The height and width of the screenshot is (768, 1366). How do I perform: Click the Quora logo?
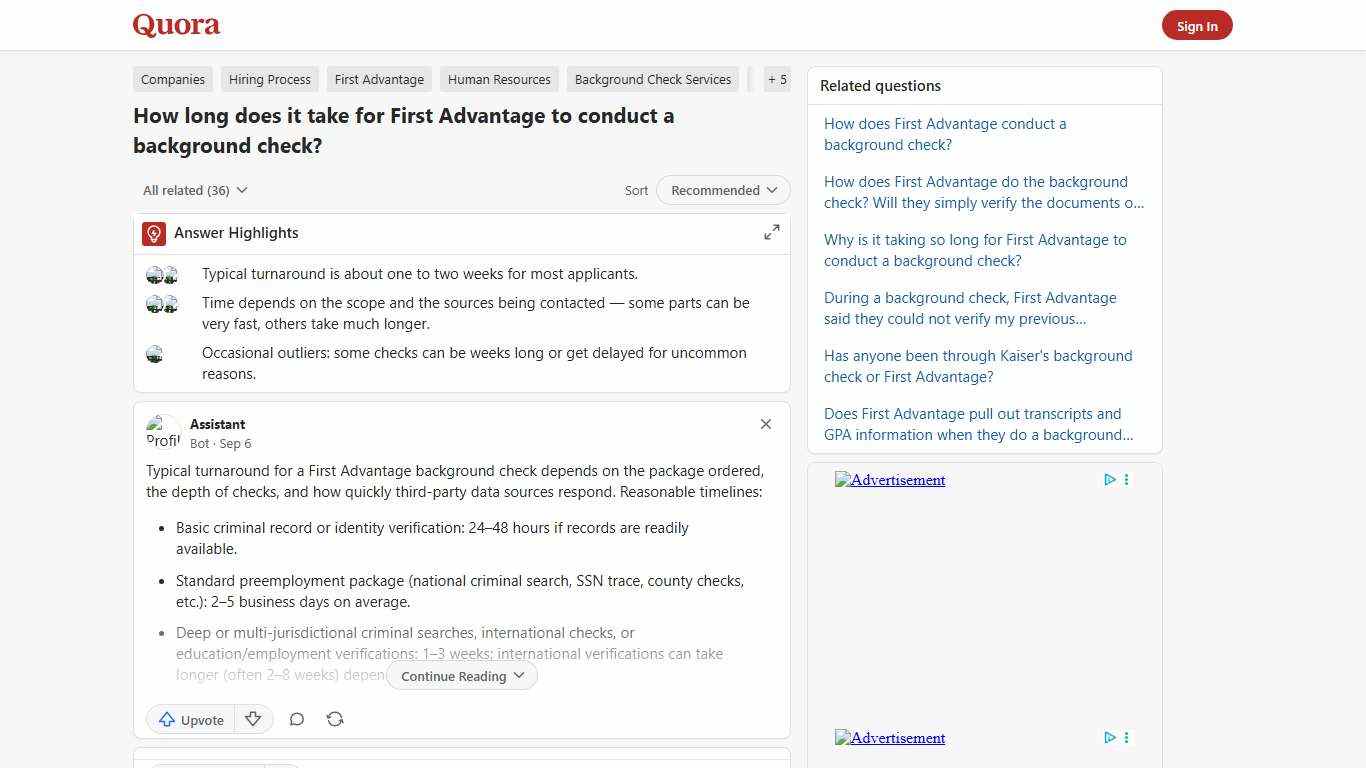pos(175,24)
